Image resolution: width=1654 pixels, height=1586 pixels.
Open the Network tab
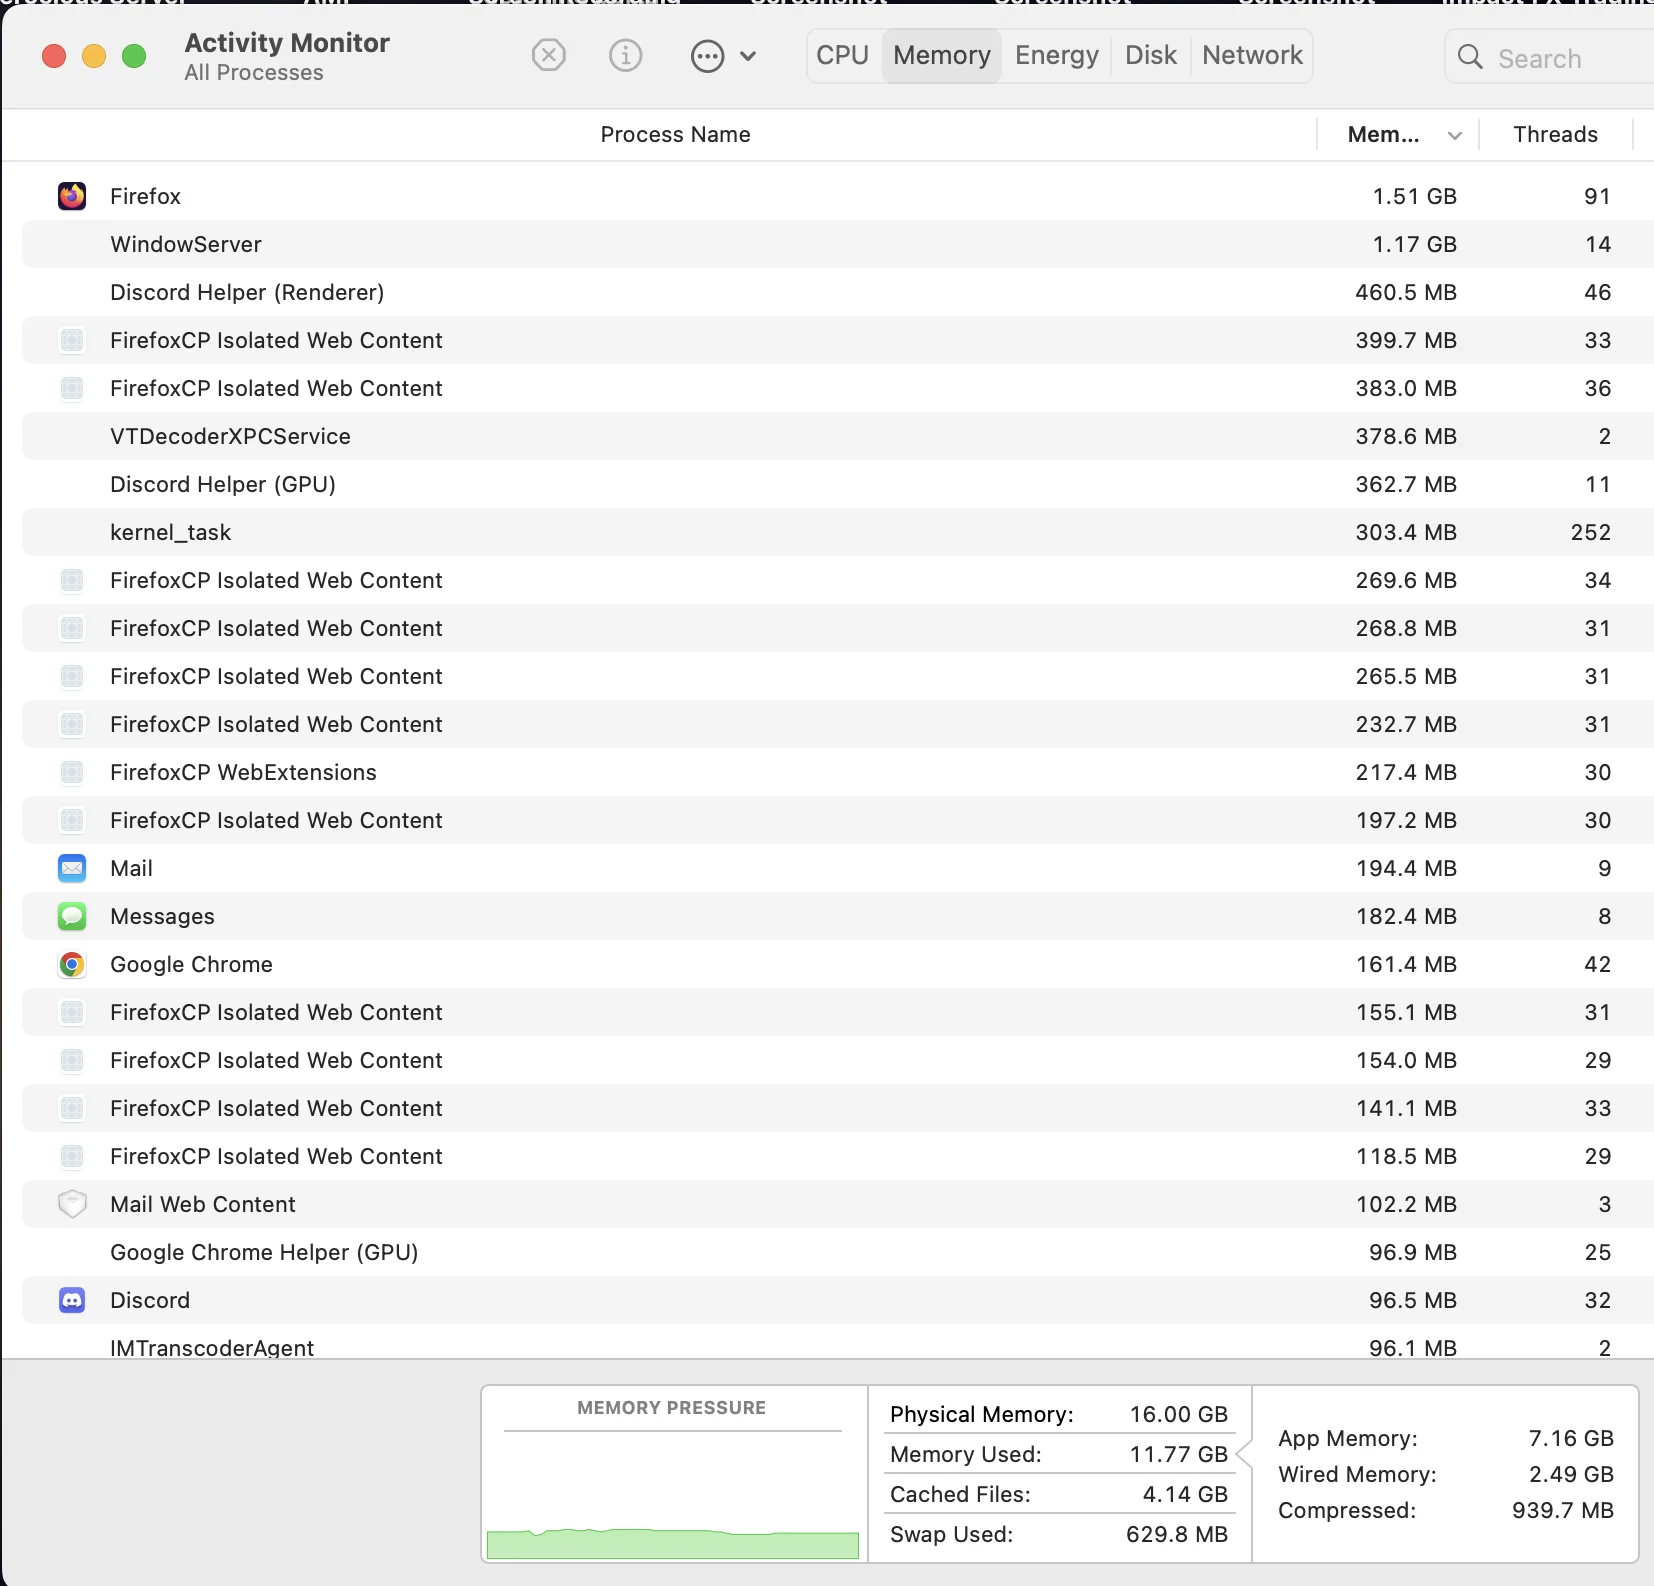coord(1252,55)
